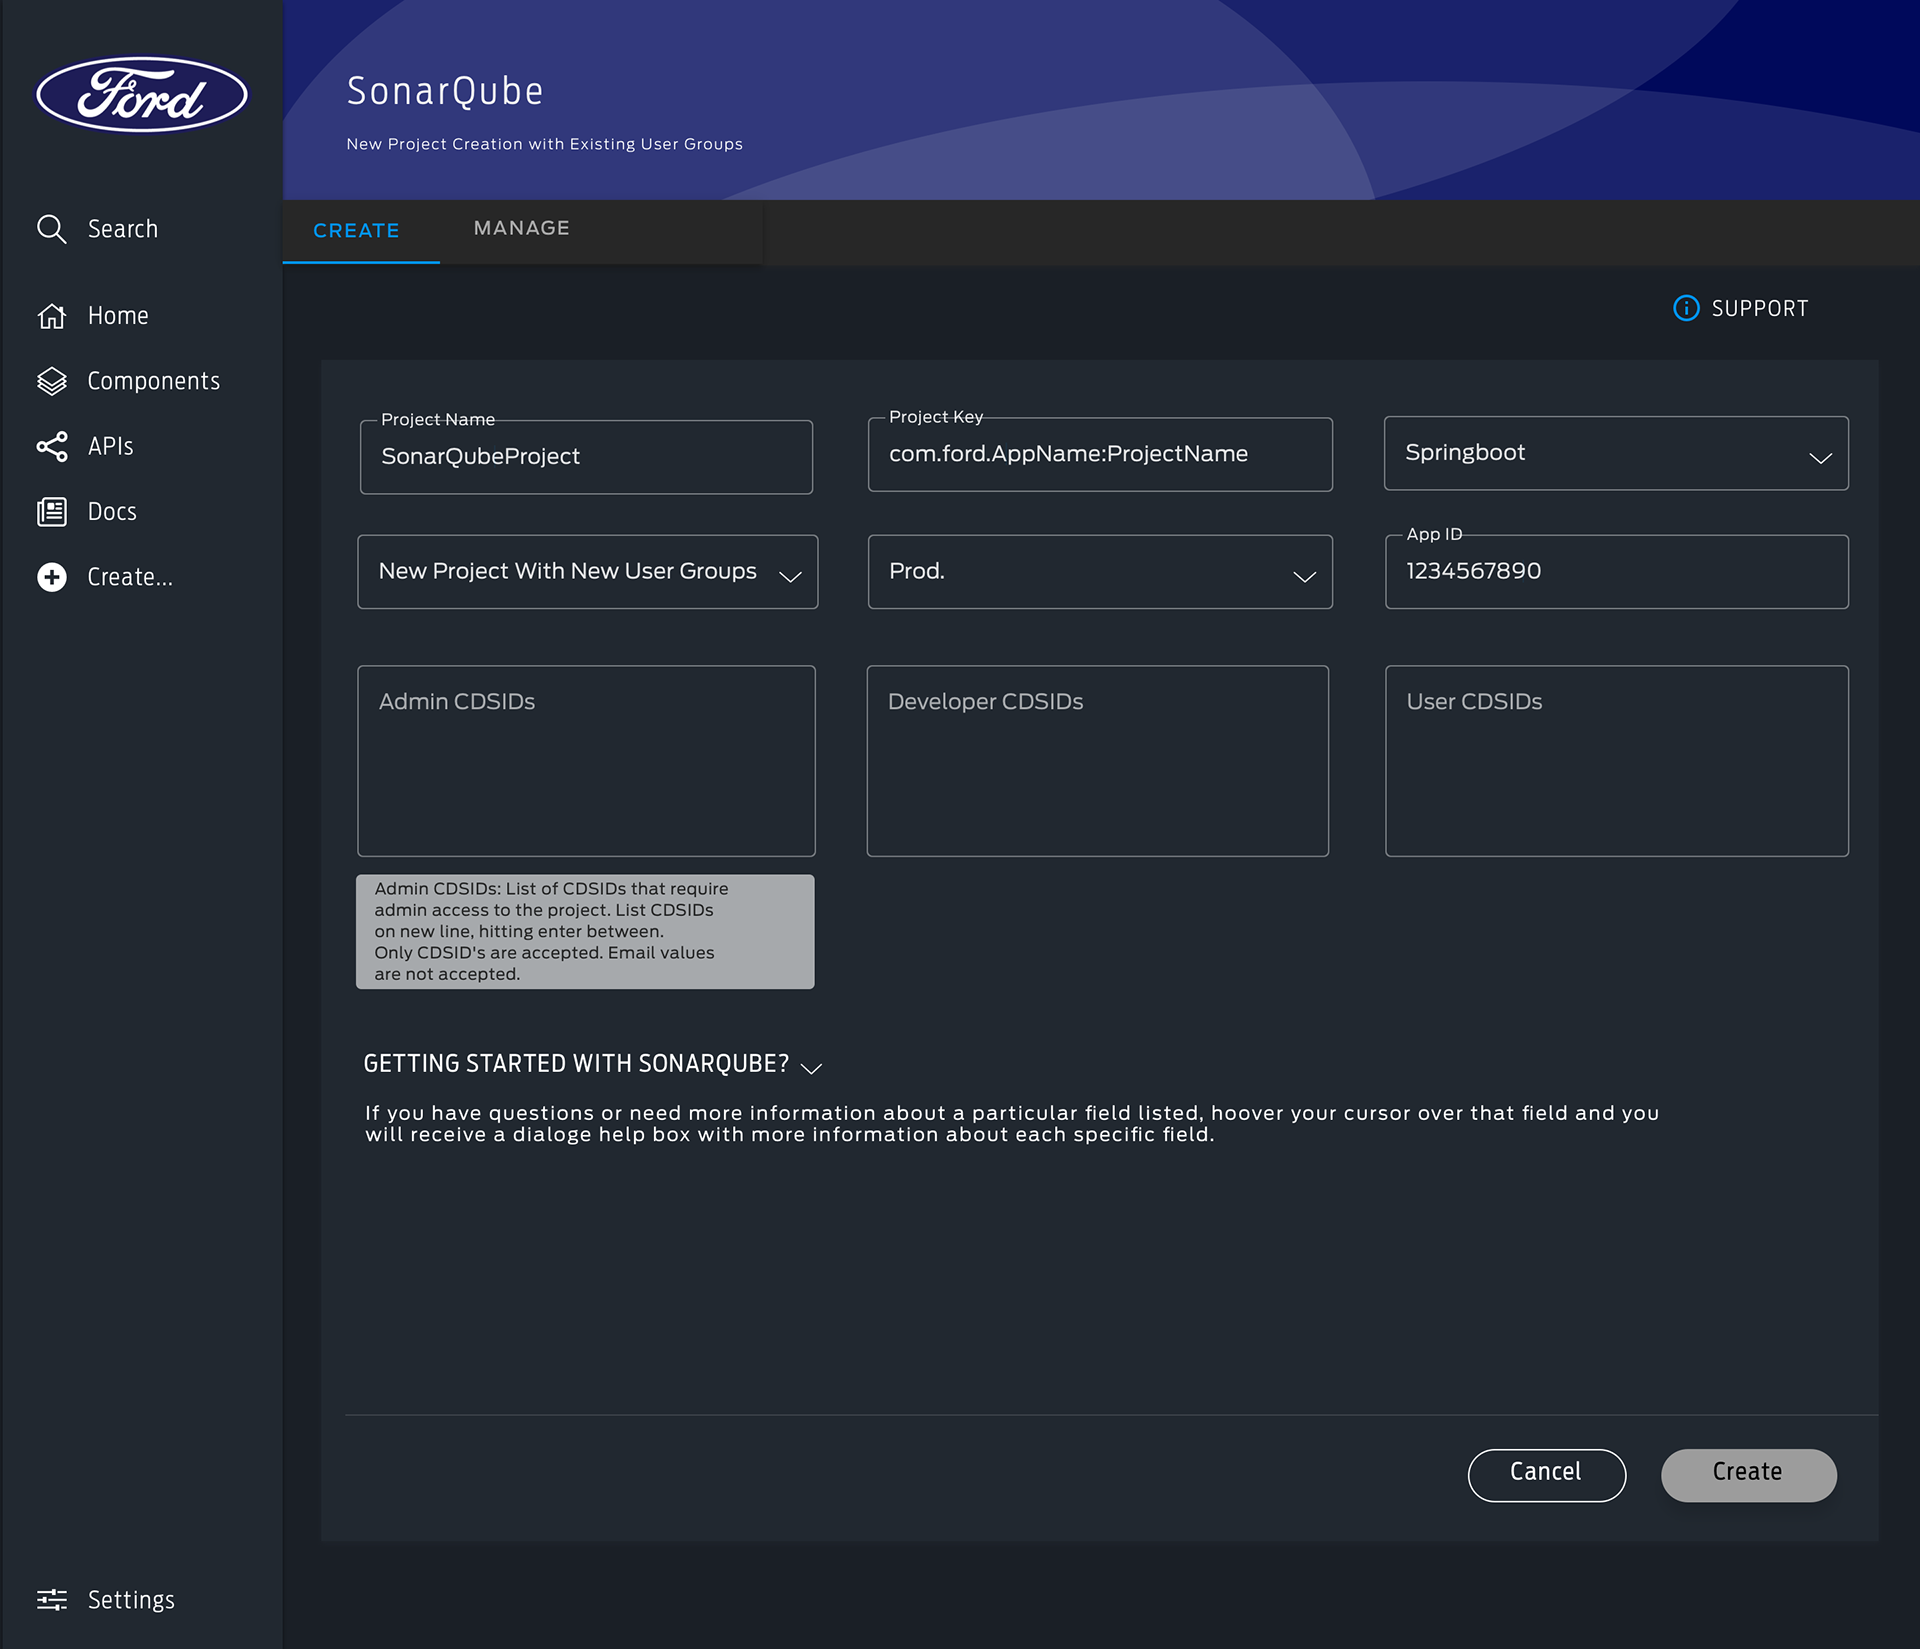Open the Springboot dropdown
The width and height of the screenshot is (1920, 1649).
1616,453
